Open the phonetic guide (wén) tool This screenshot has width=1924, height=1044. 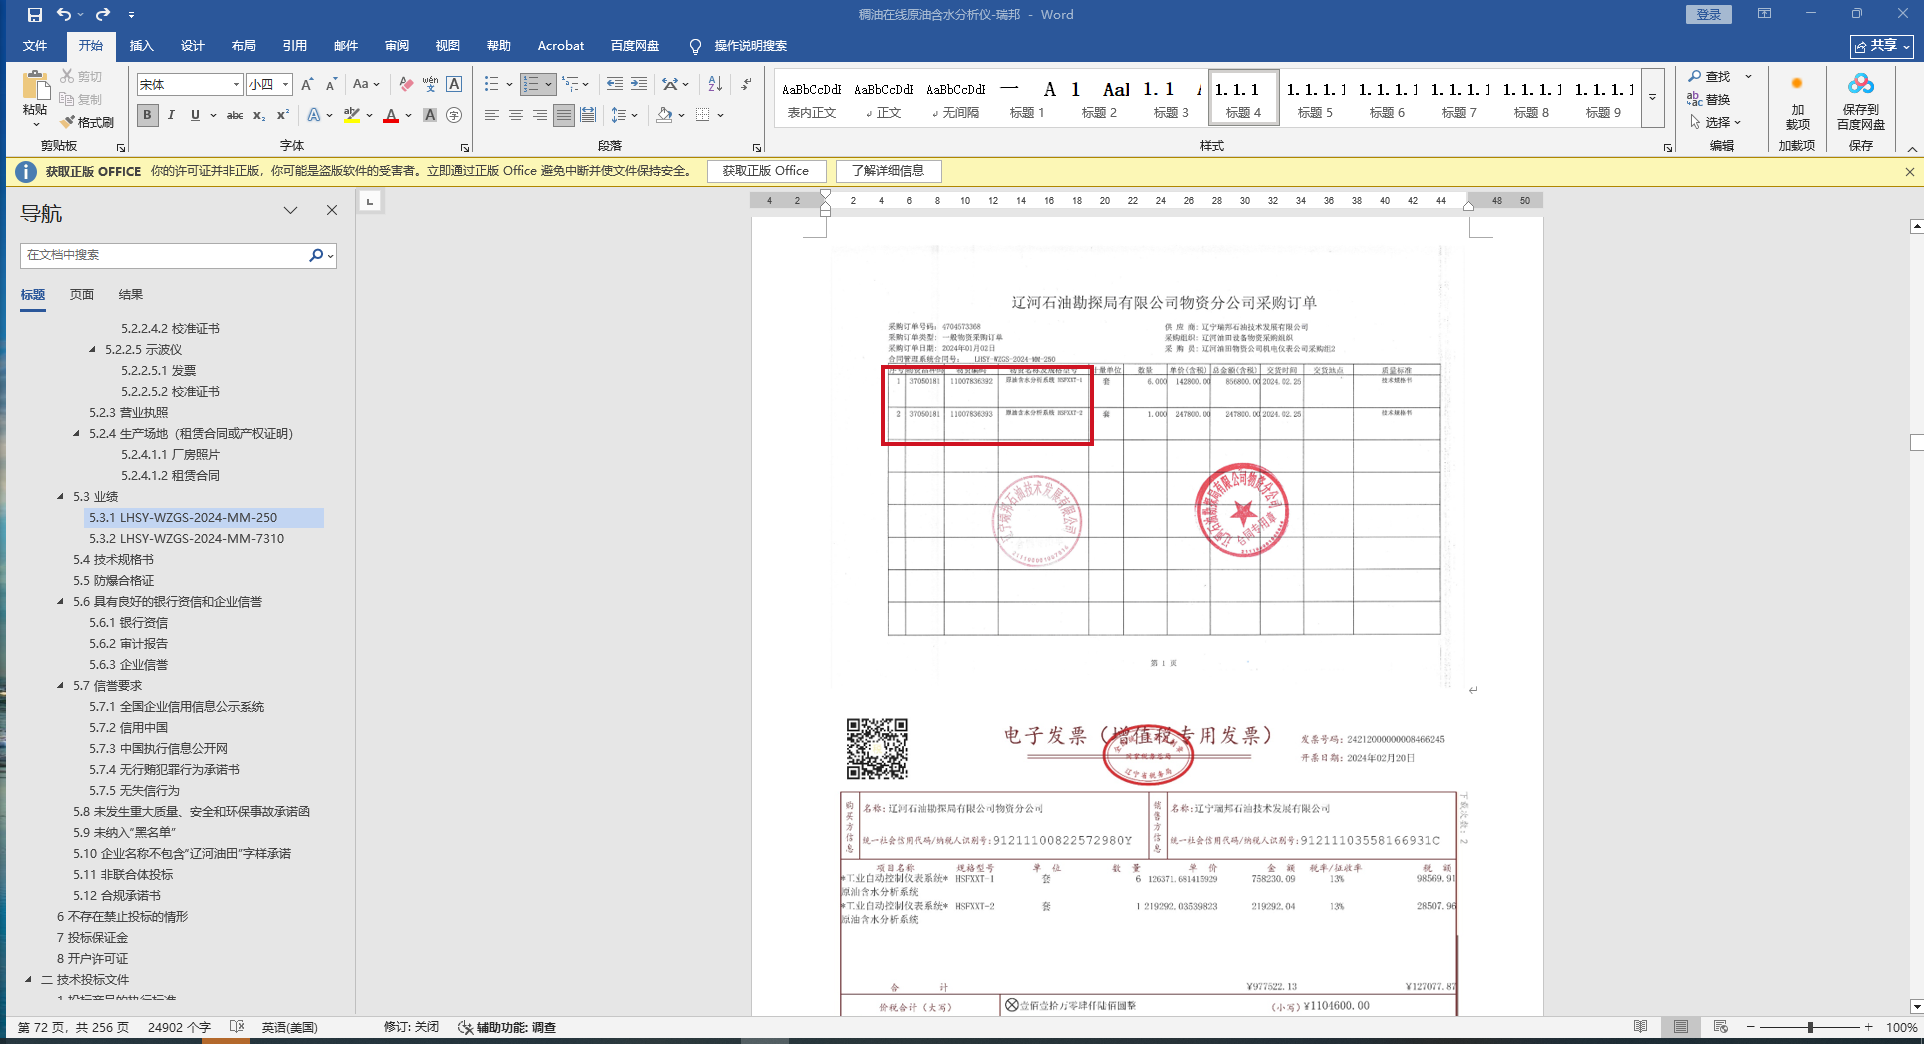tap(430, 85)
